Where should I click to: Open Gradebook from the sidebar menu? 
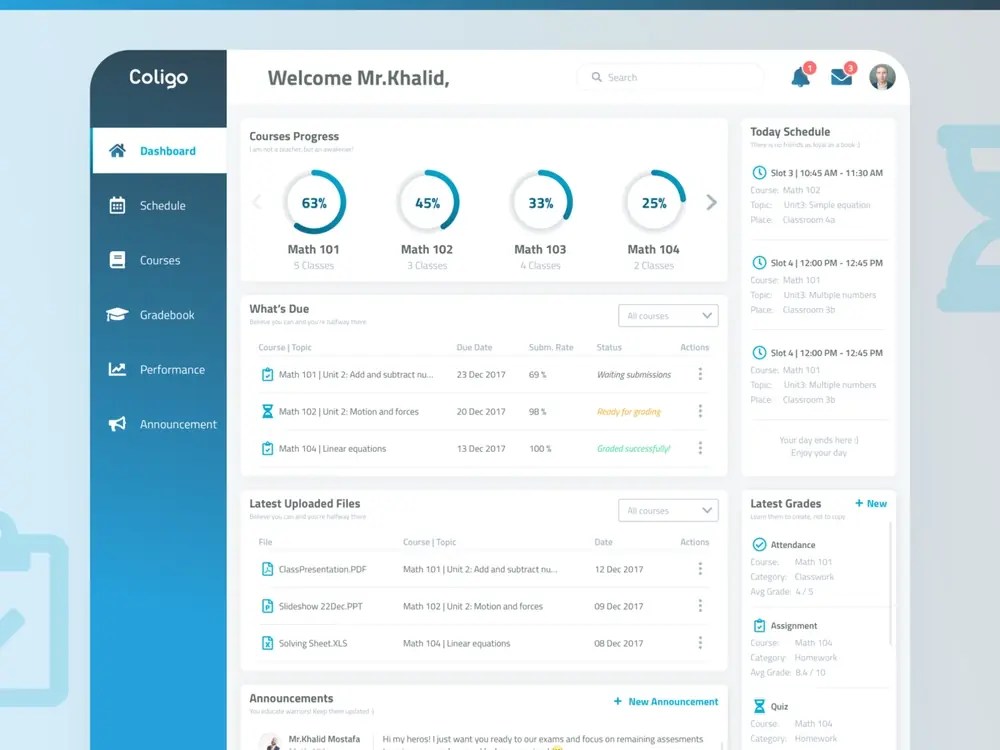pyautogui.click(x=166, y=315)
